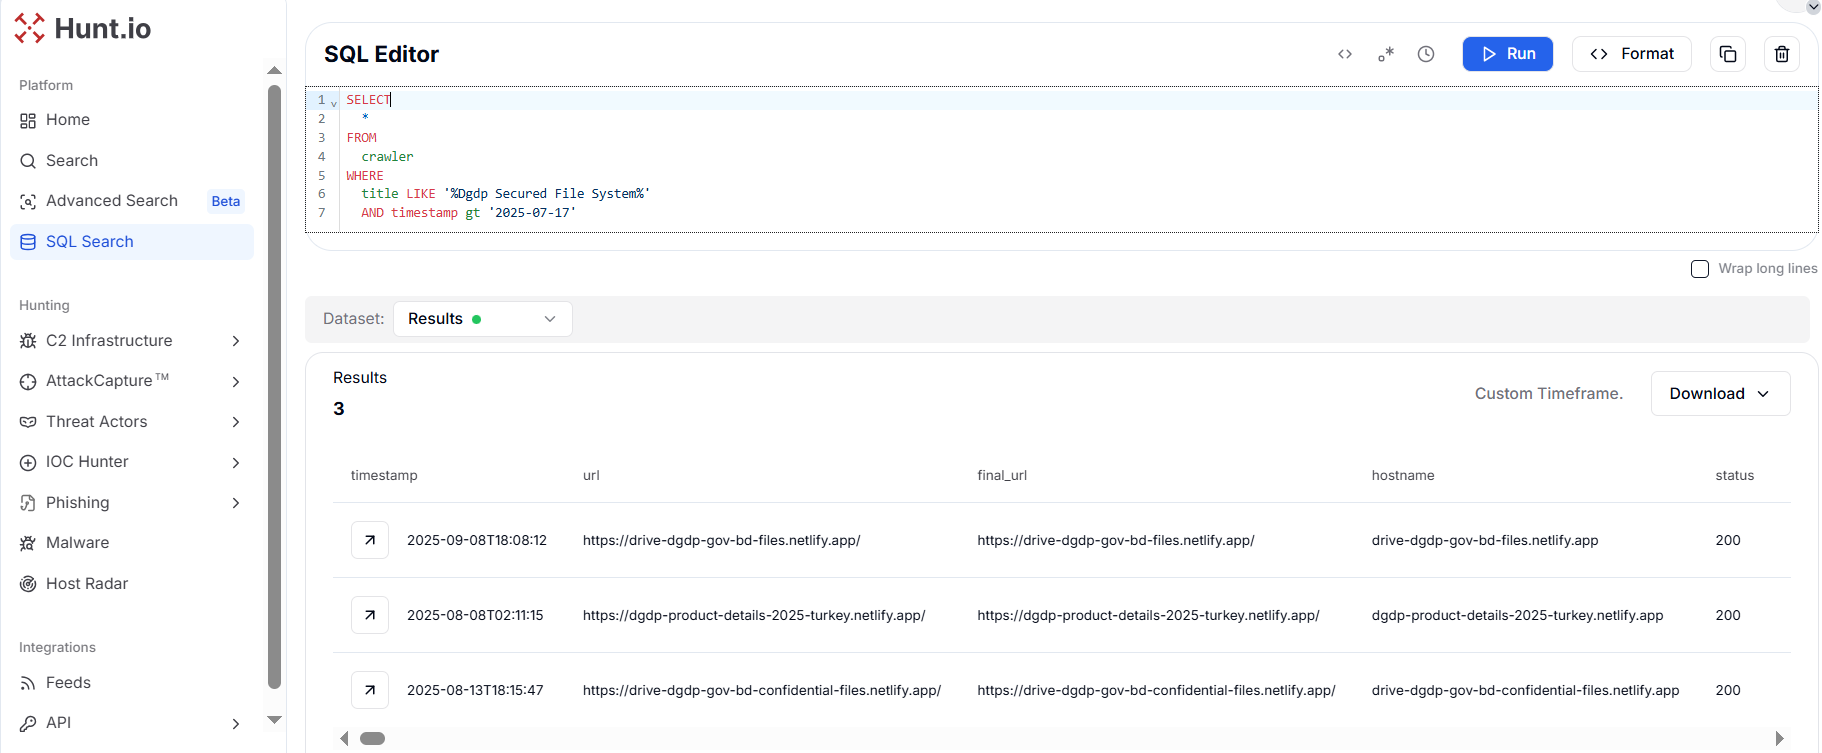Click the Format button
Image resolution: width=1822 pixels, height=753 pixels.
tap(1631, 54)
